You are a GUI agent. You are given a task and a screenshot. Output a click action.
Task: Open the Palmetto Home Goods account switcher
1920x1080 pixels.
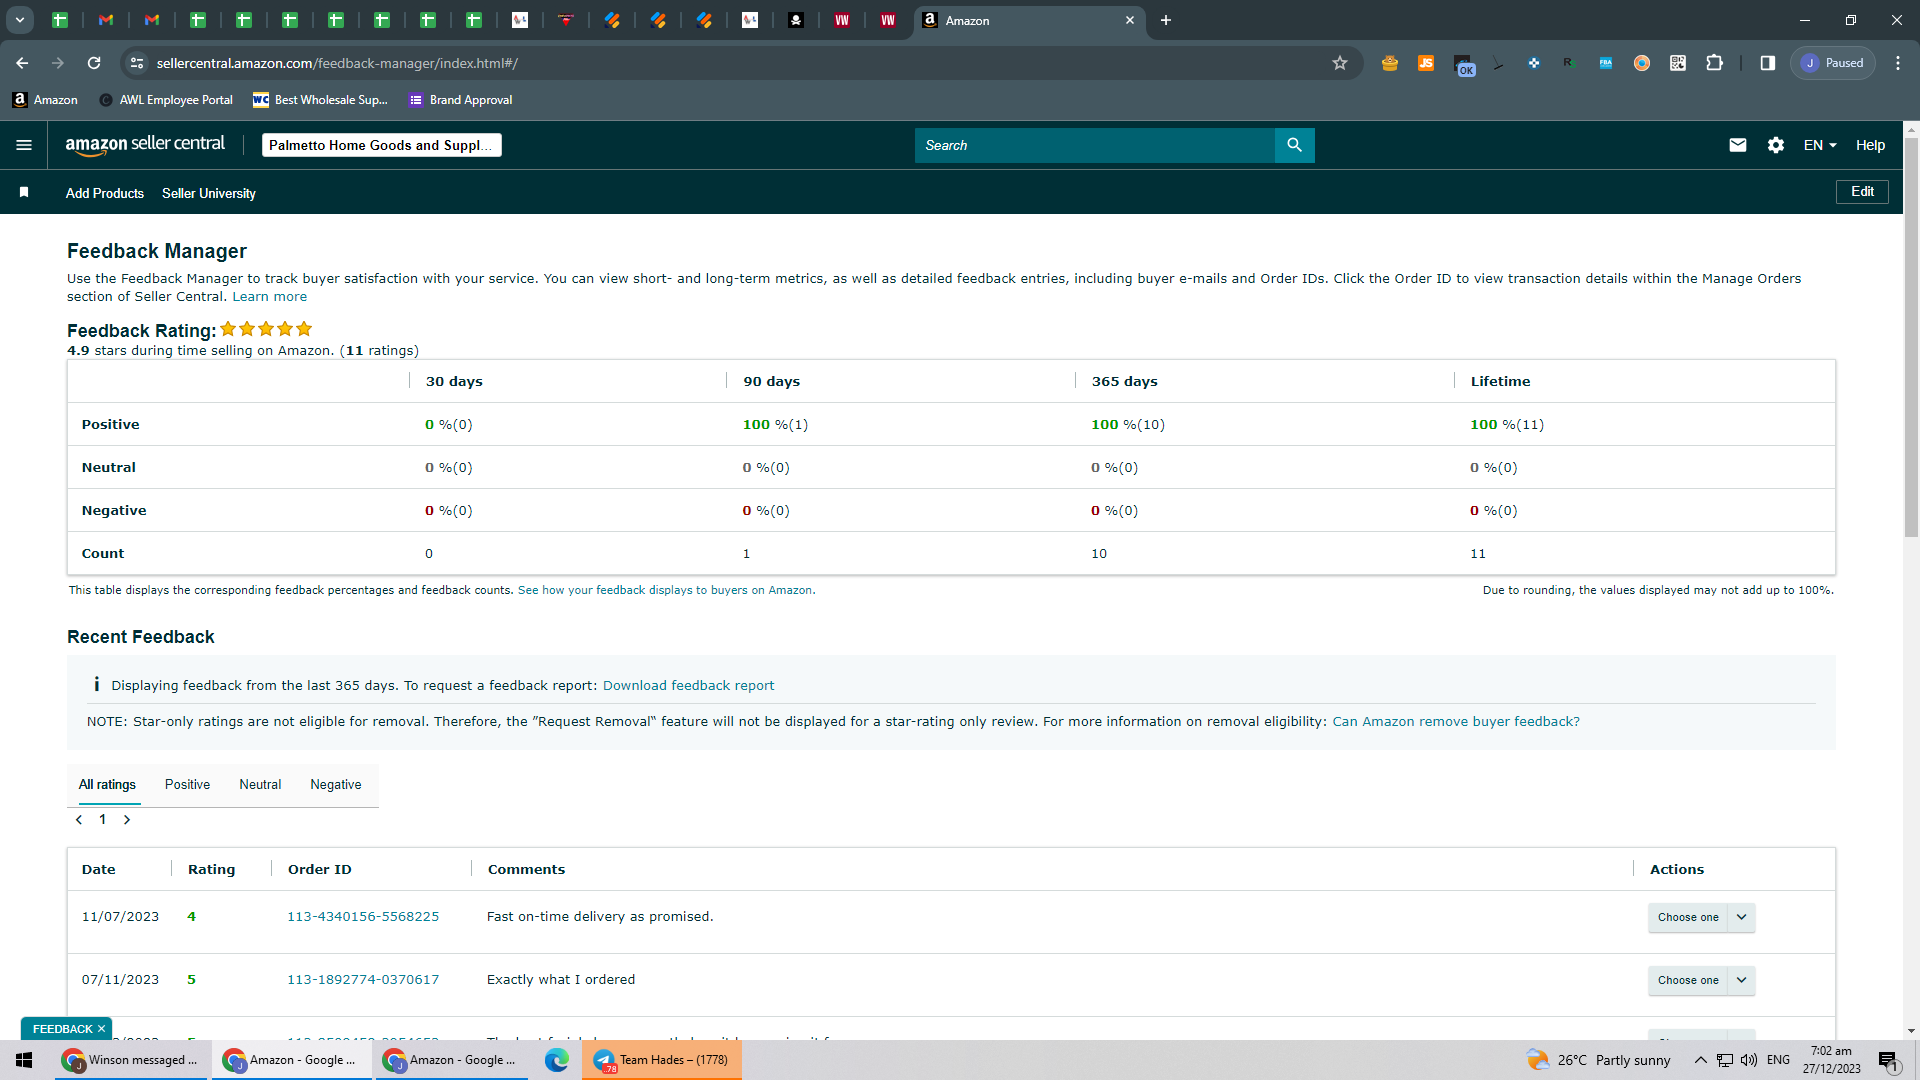tap(381, 145)
